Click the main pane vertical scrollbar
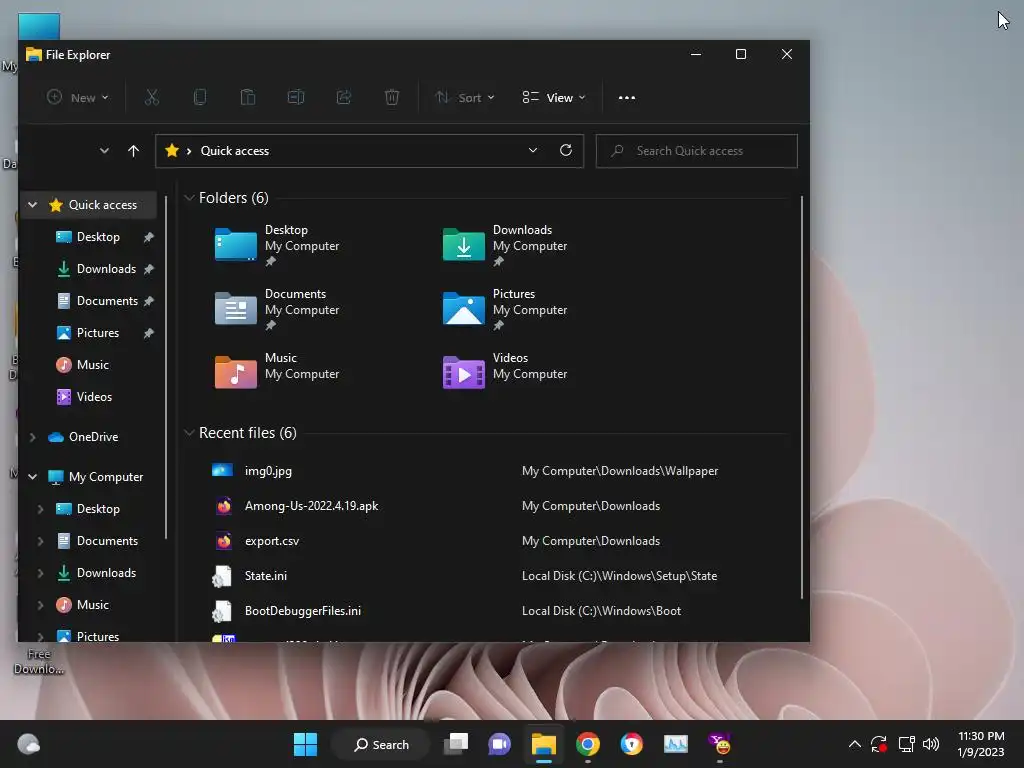 [801, 397]
